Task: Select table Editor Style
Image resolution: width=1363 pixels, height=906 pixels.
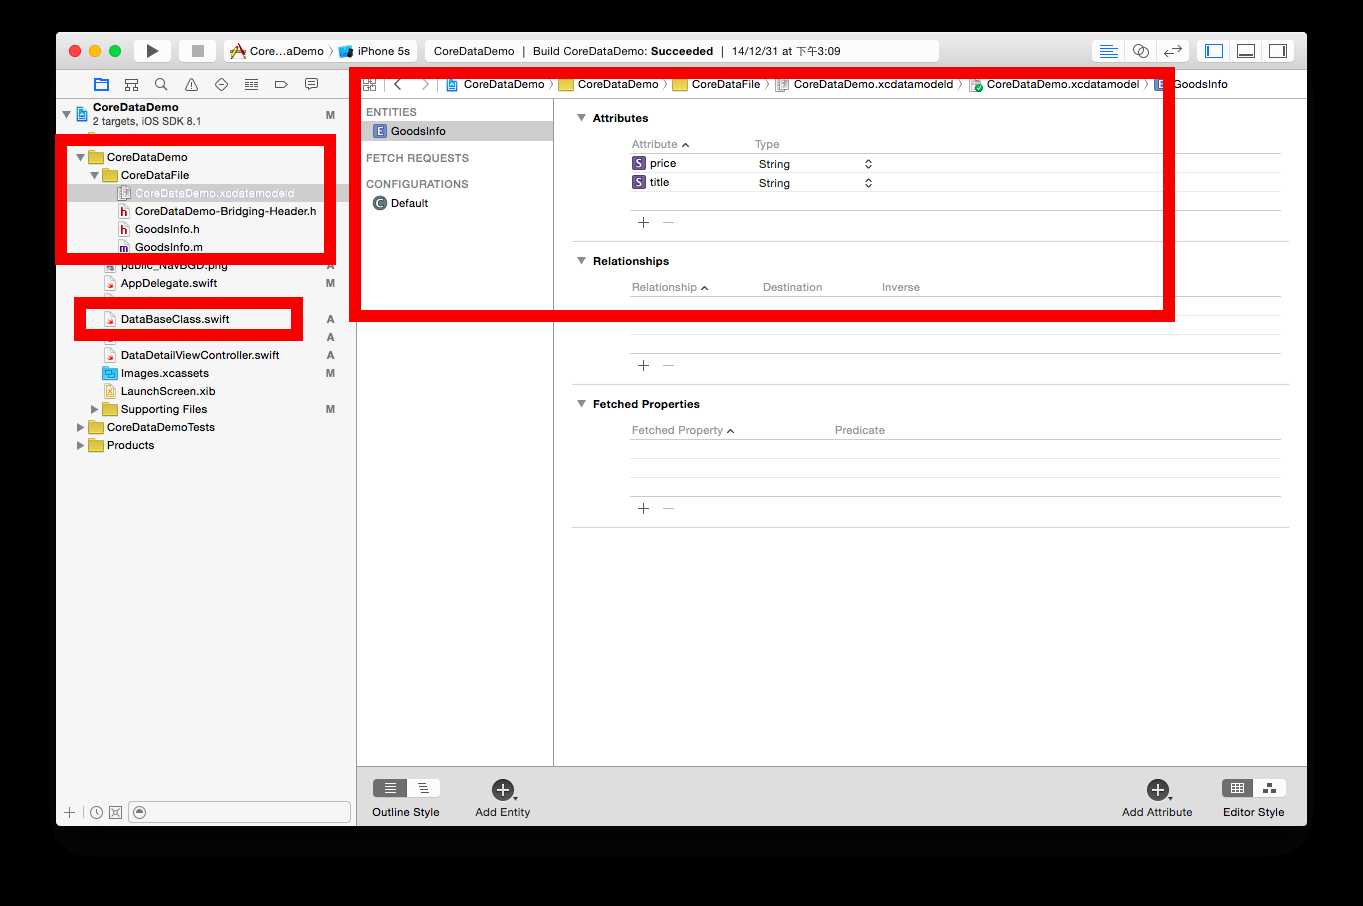Action: coord(1237,789)
